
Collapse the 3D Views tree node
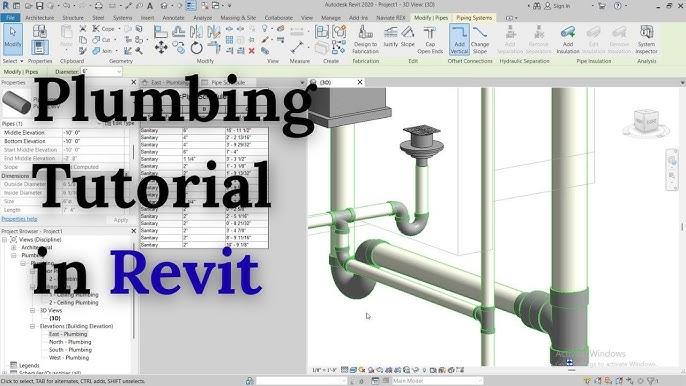click(x=32, y=310)
